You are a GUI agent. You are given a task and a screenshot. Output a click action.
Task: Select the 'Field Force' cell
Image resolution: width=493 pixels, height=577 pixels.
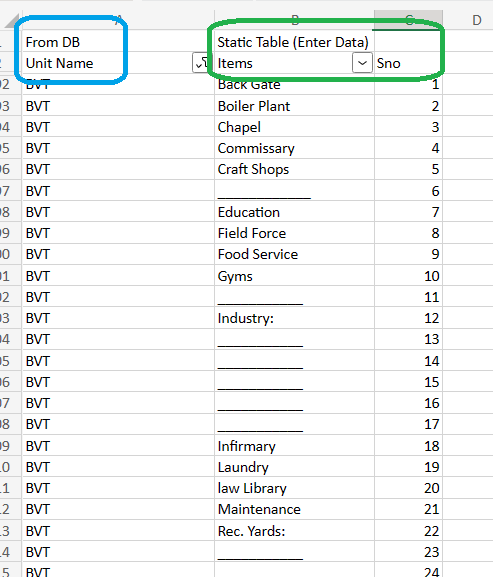[x=294, y=233]
